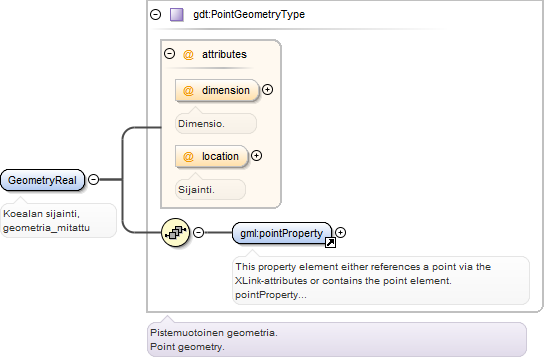
Task: Select the dimension attribute node
Action: pos(217,90)
